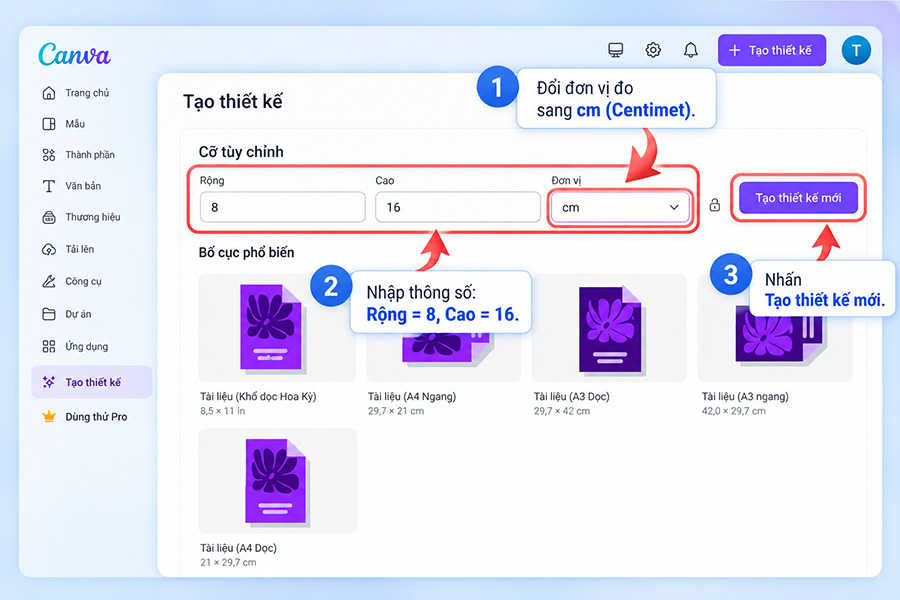This screenshot has width=900, height=600.
Task: Open the user avatar T menu
Action: click(856, 51)
